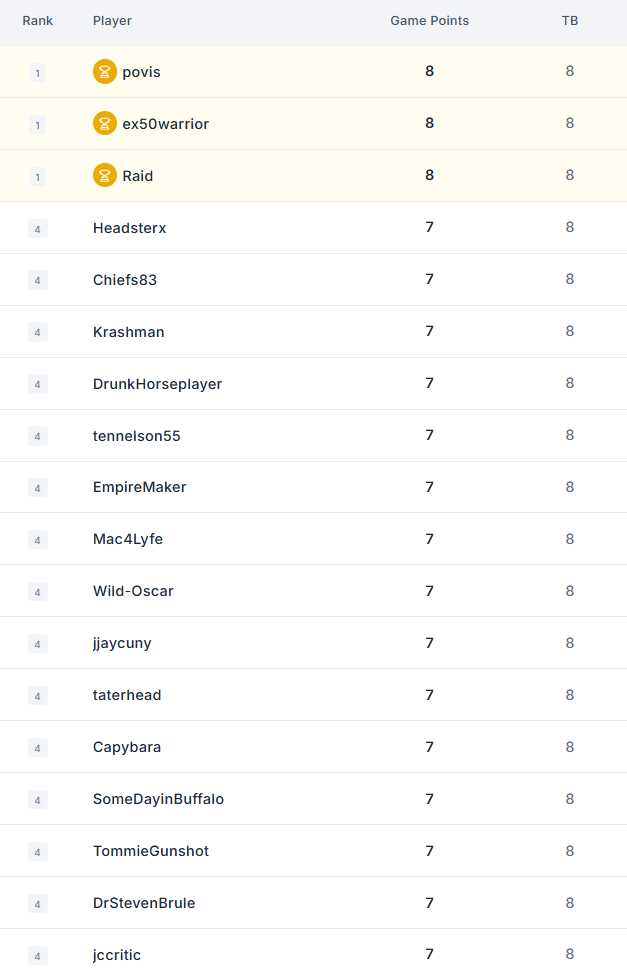Select the rank badge in Capybara's row
627x973 pixels.
pos(37,748)
